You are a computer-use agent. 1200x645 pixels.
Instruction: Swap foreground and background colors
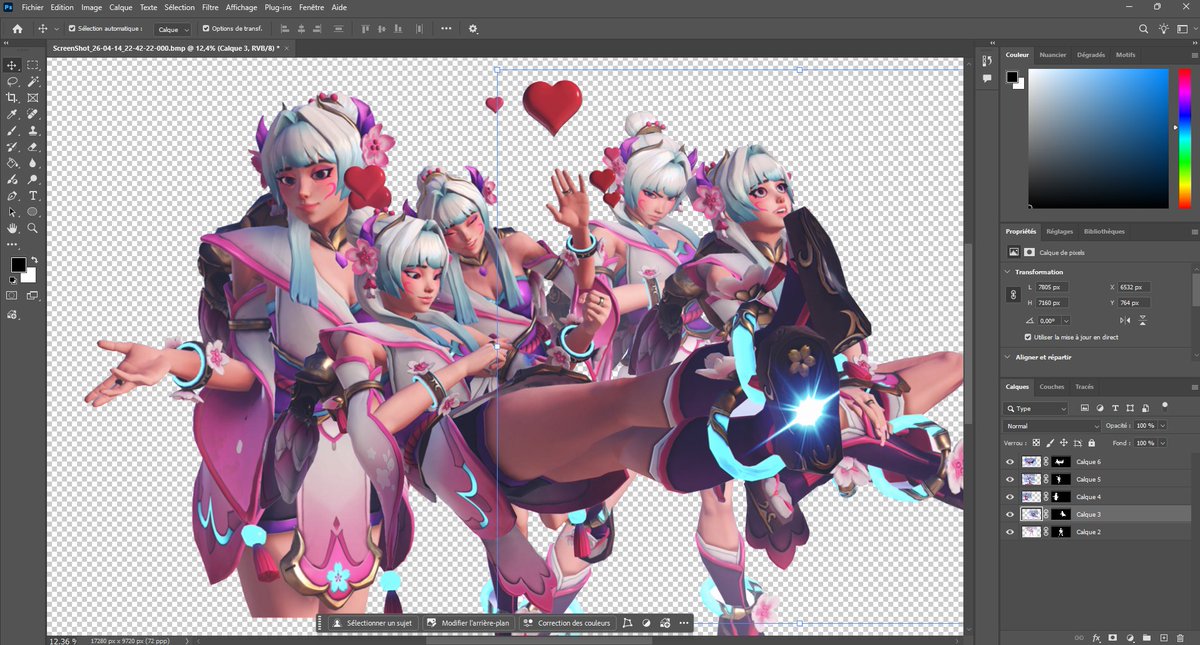point(33,260)
